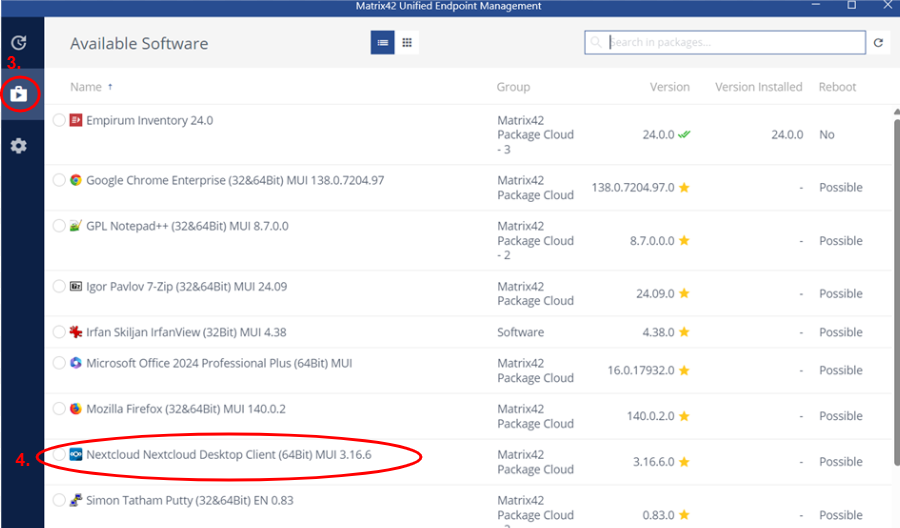The height and width of the screenshot is (528, 900).
Task: Click version 138.0.7204.97.0 cell
Action: coord(633,187)
